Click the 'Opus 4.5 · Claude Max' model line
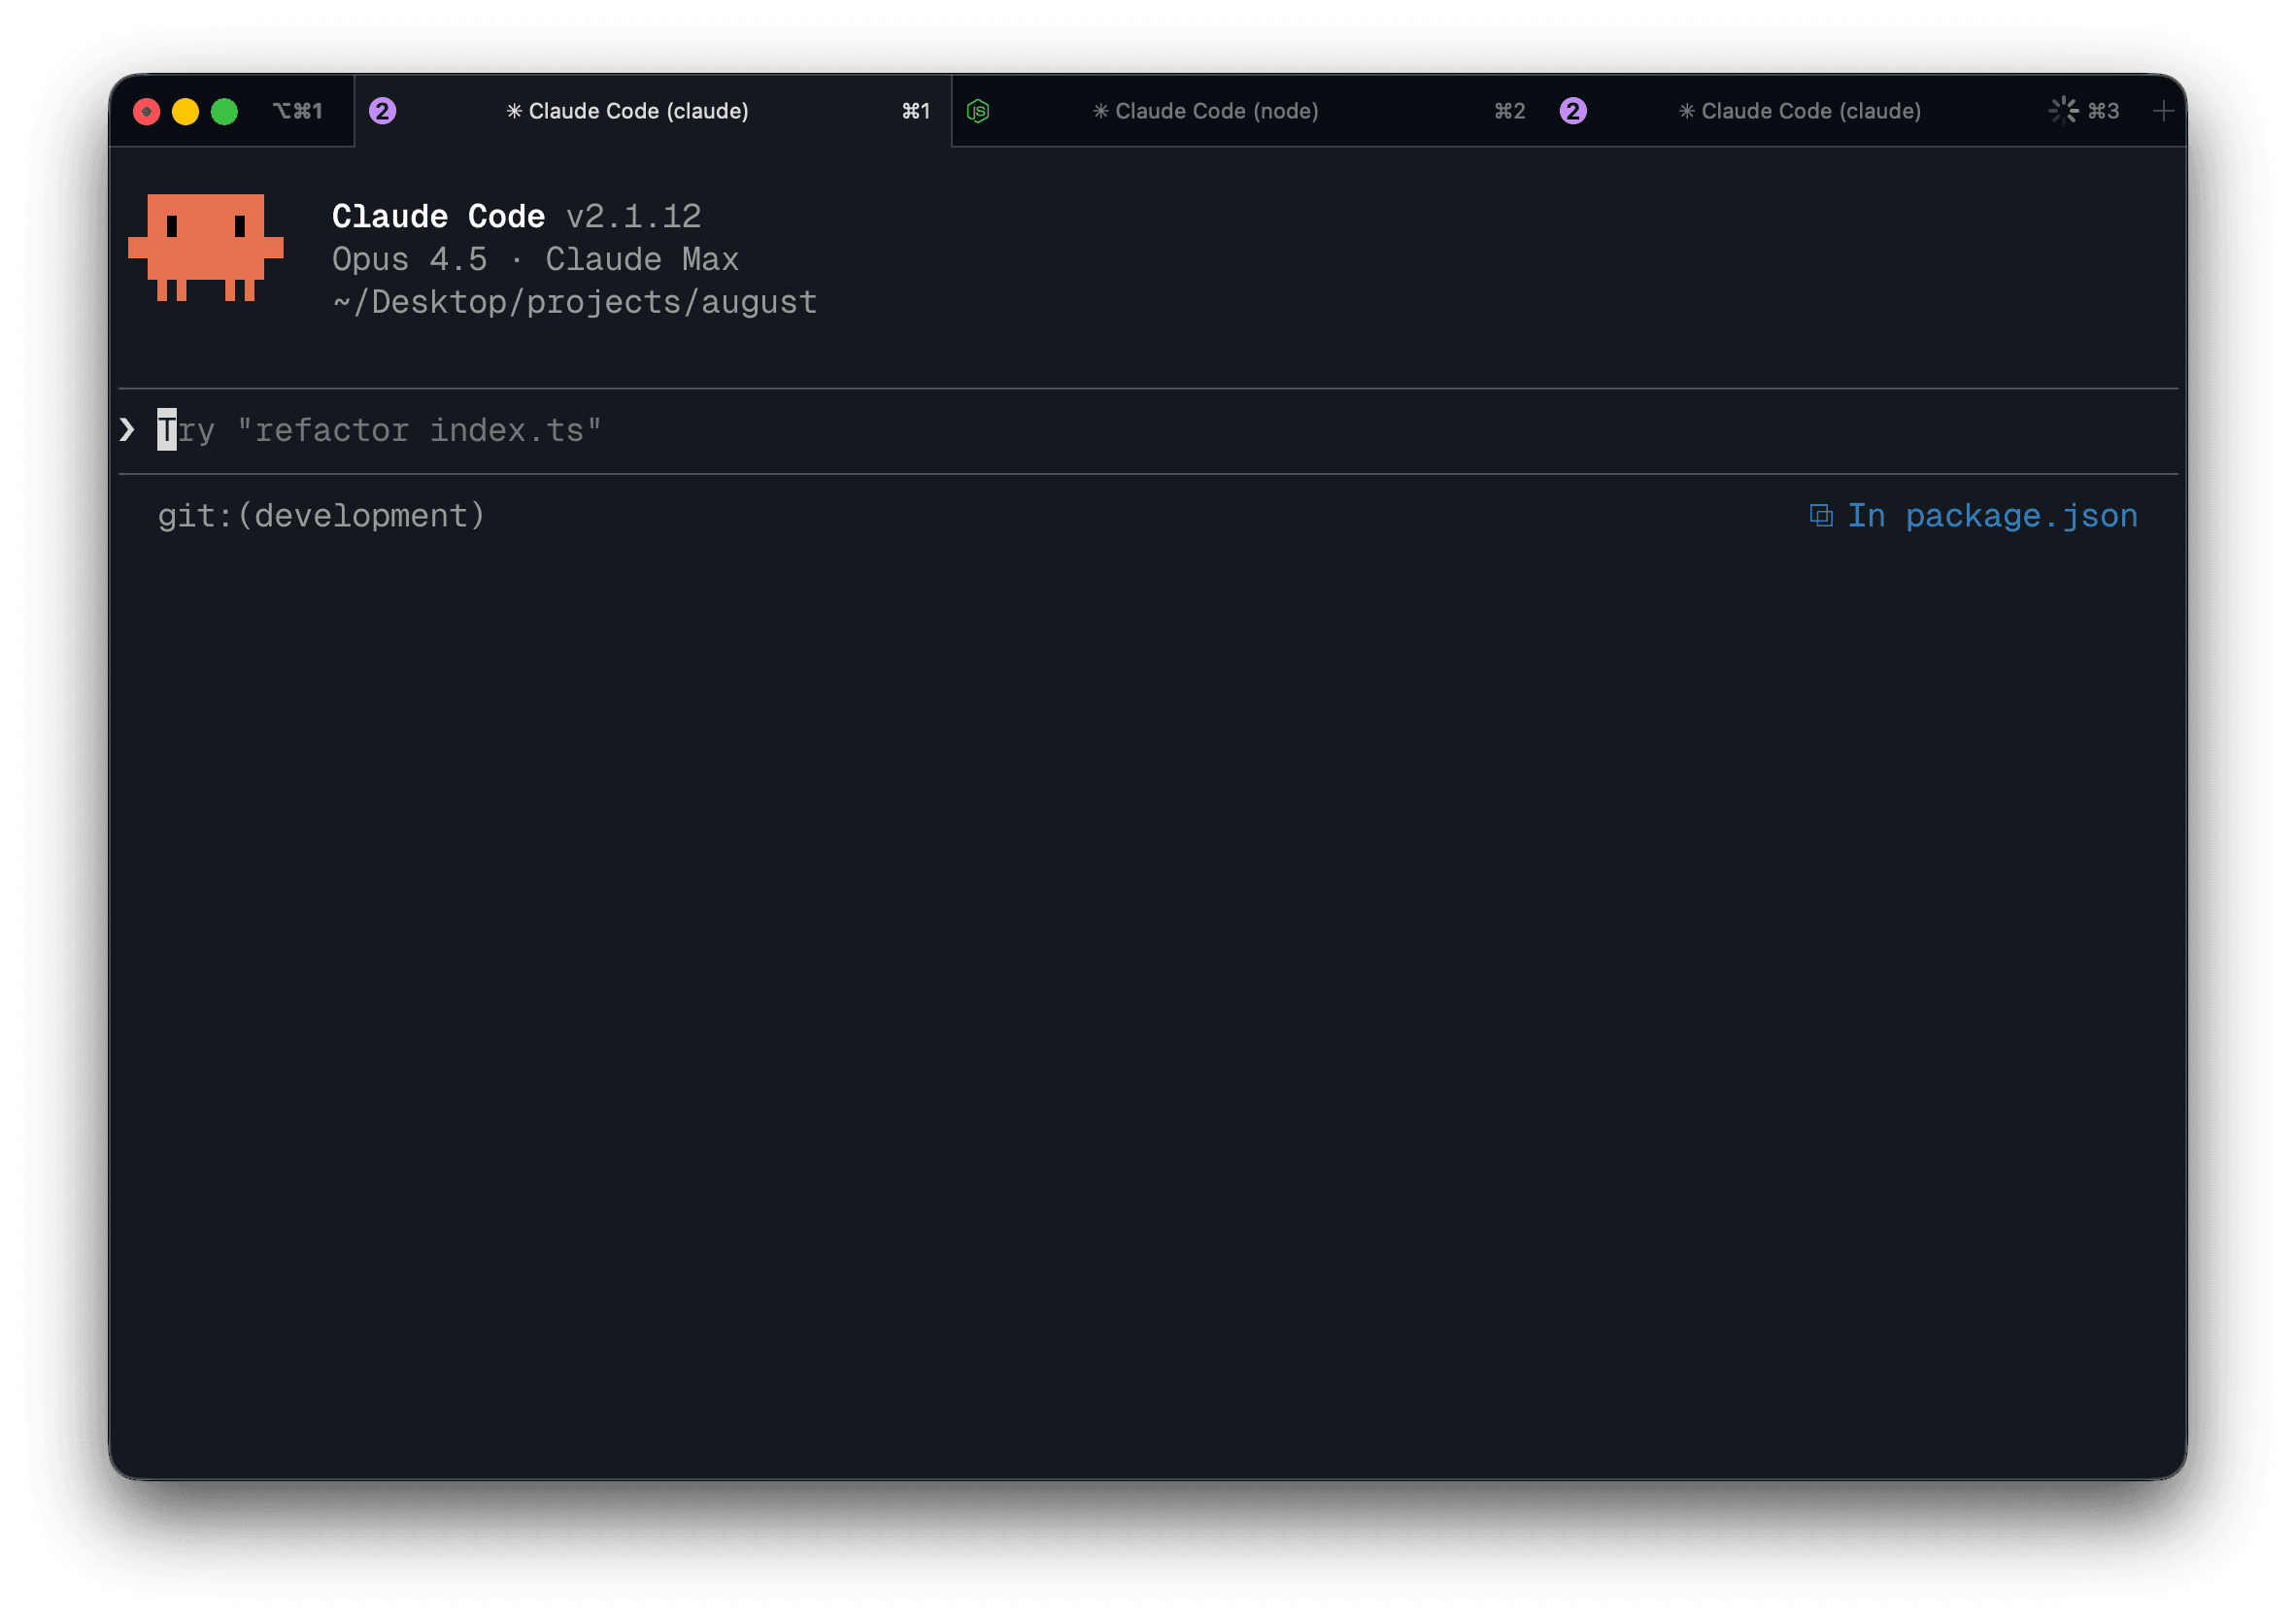The height and width of the screenshot is (1624, 2296). [x=536, y=260]
